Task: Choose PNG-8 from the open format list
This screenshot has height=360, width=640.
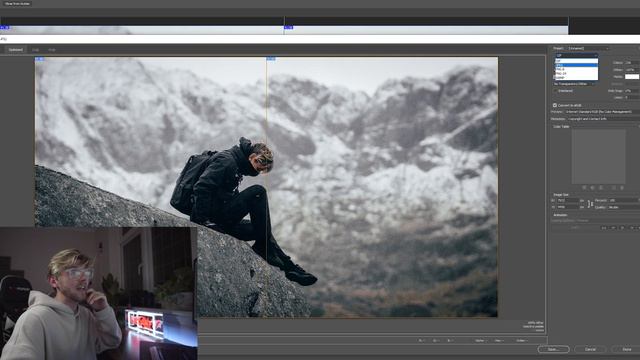Action: tap(576, 69)
